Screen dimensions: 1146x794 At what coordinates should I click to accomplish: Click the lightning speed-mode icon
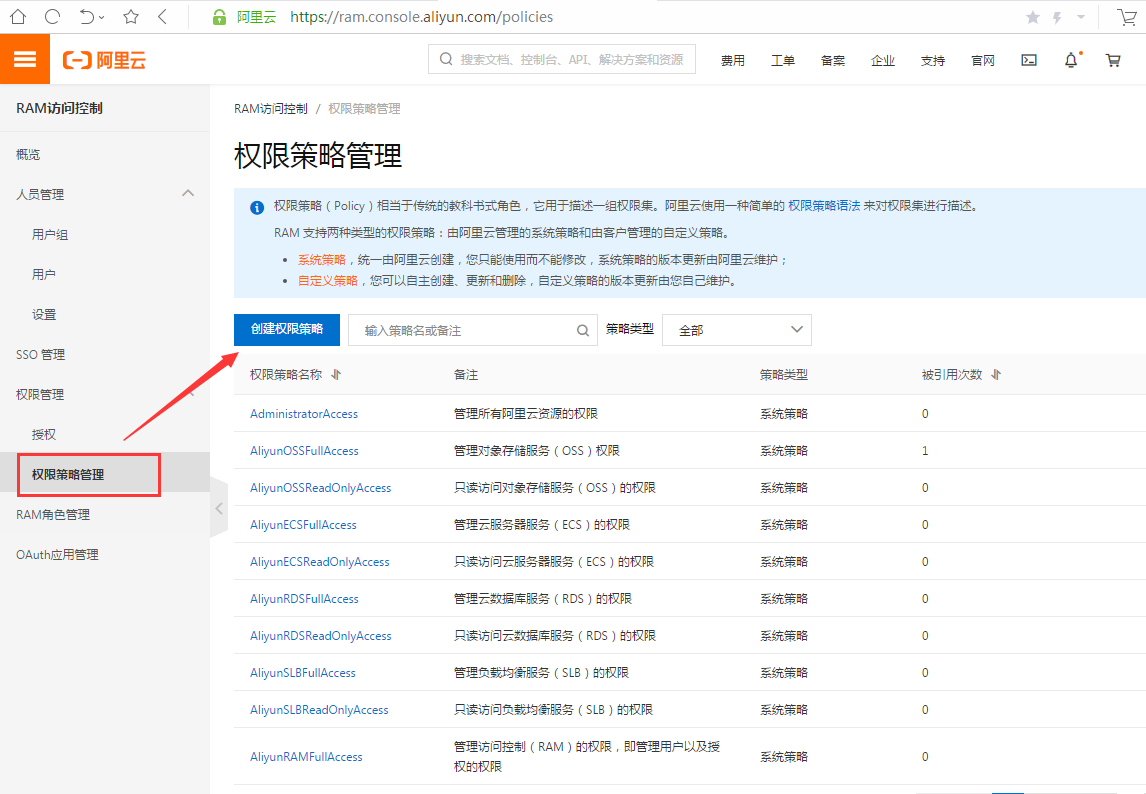pyautogui.click(x=1057, y=17)
